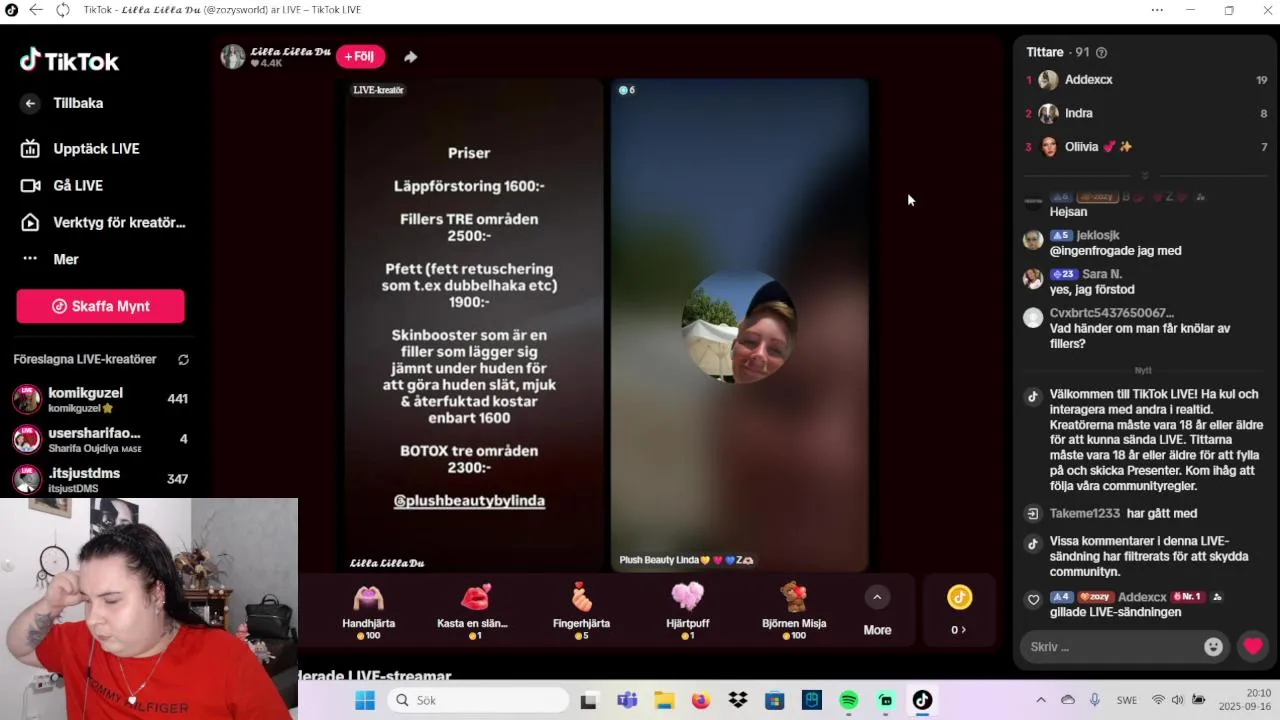This screenshot has width=1280, height=720.
Task: Open Verktyg för kreatörer menu item
Action: 103,222
